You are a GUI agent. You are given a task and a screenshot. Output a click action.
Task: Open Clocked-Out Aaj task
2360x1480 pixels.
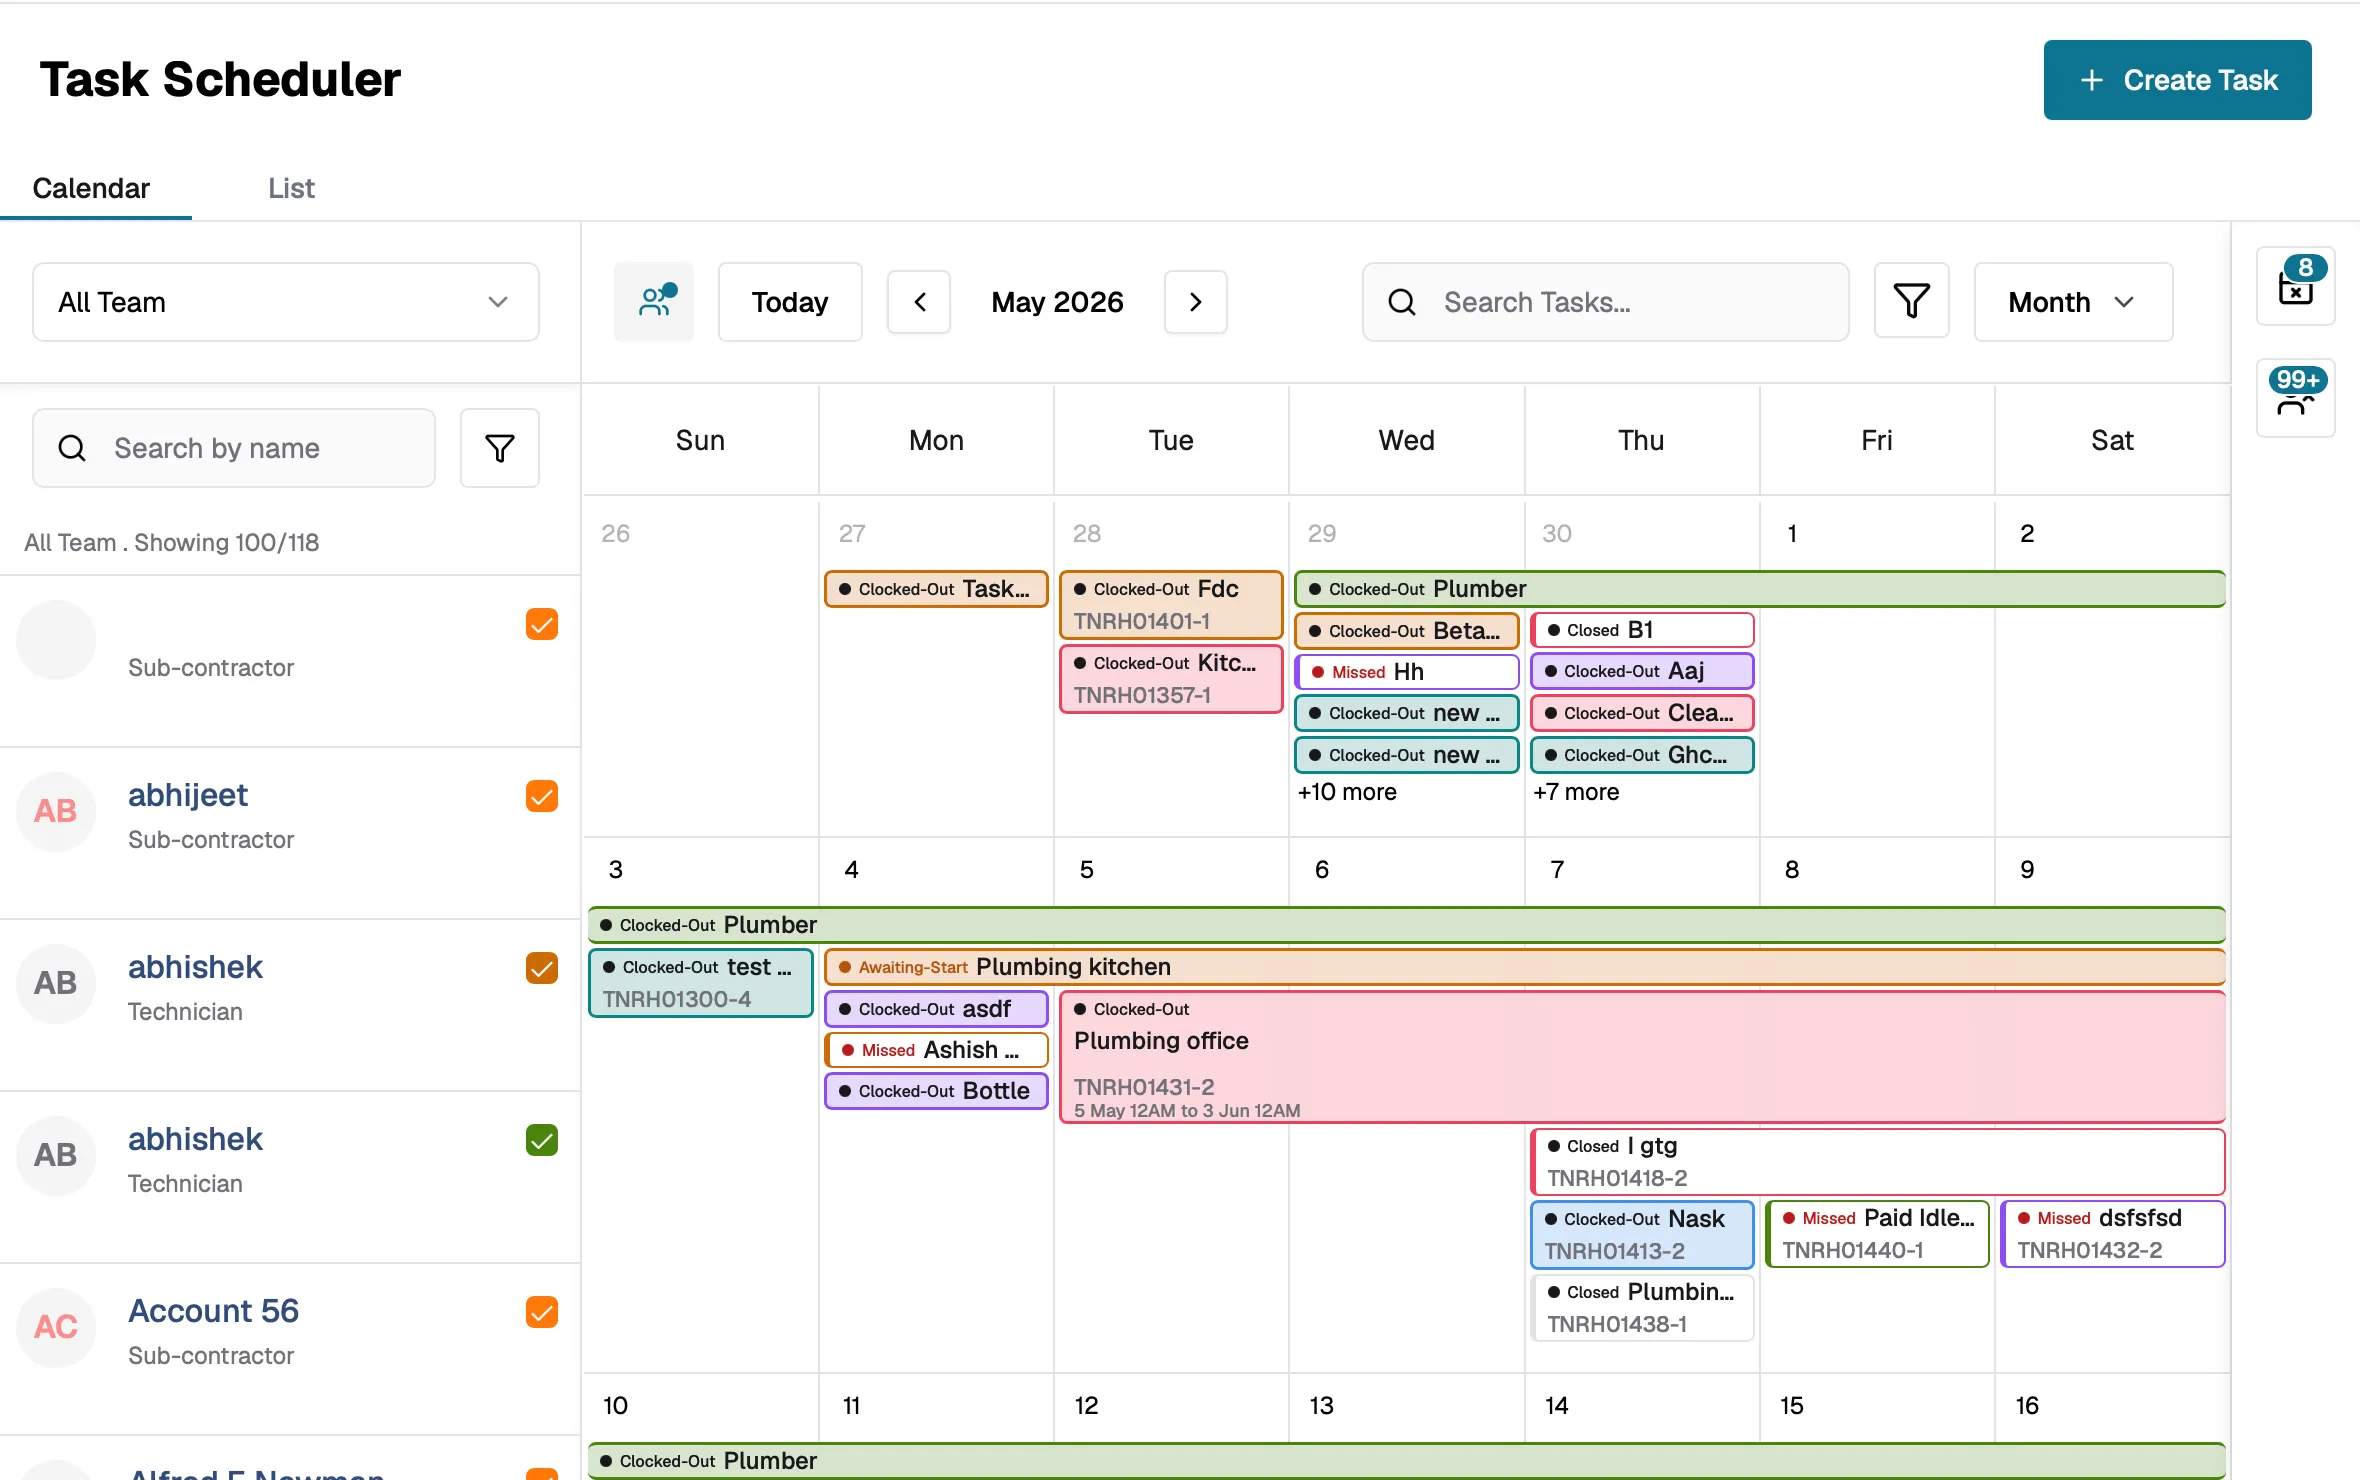click(x=1642, y=671)
